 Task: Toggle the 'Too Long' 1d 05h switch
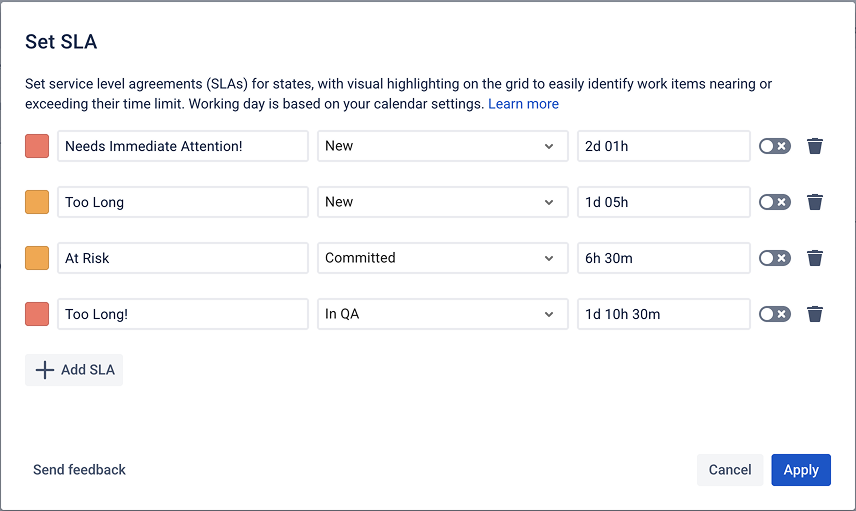[x=774, y=202]
